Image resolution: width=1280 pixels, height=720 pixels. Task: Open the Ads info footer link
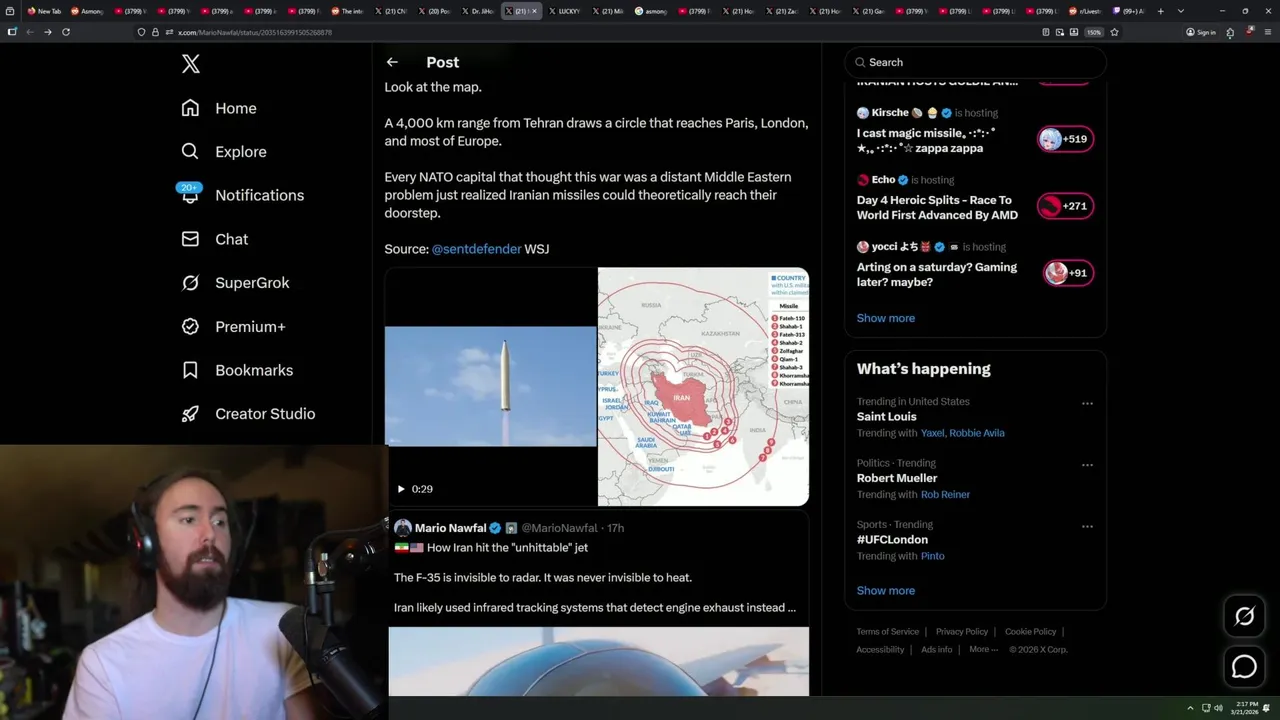click(x=936, y=650)
